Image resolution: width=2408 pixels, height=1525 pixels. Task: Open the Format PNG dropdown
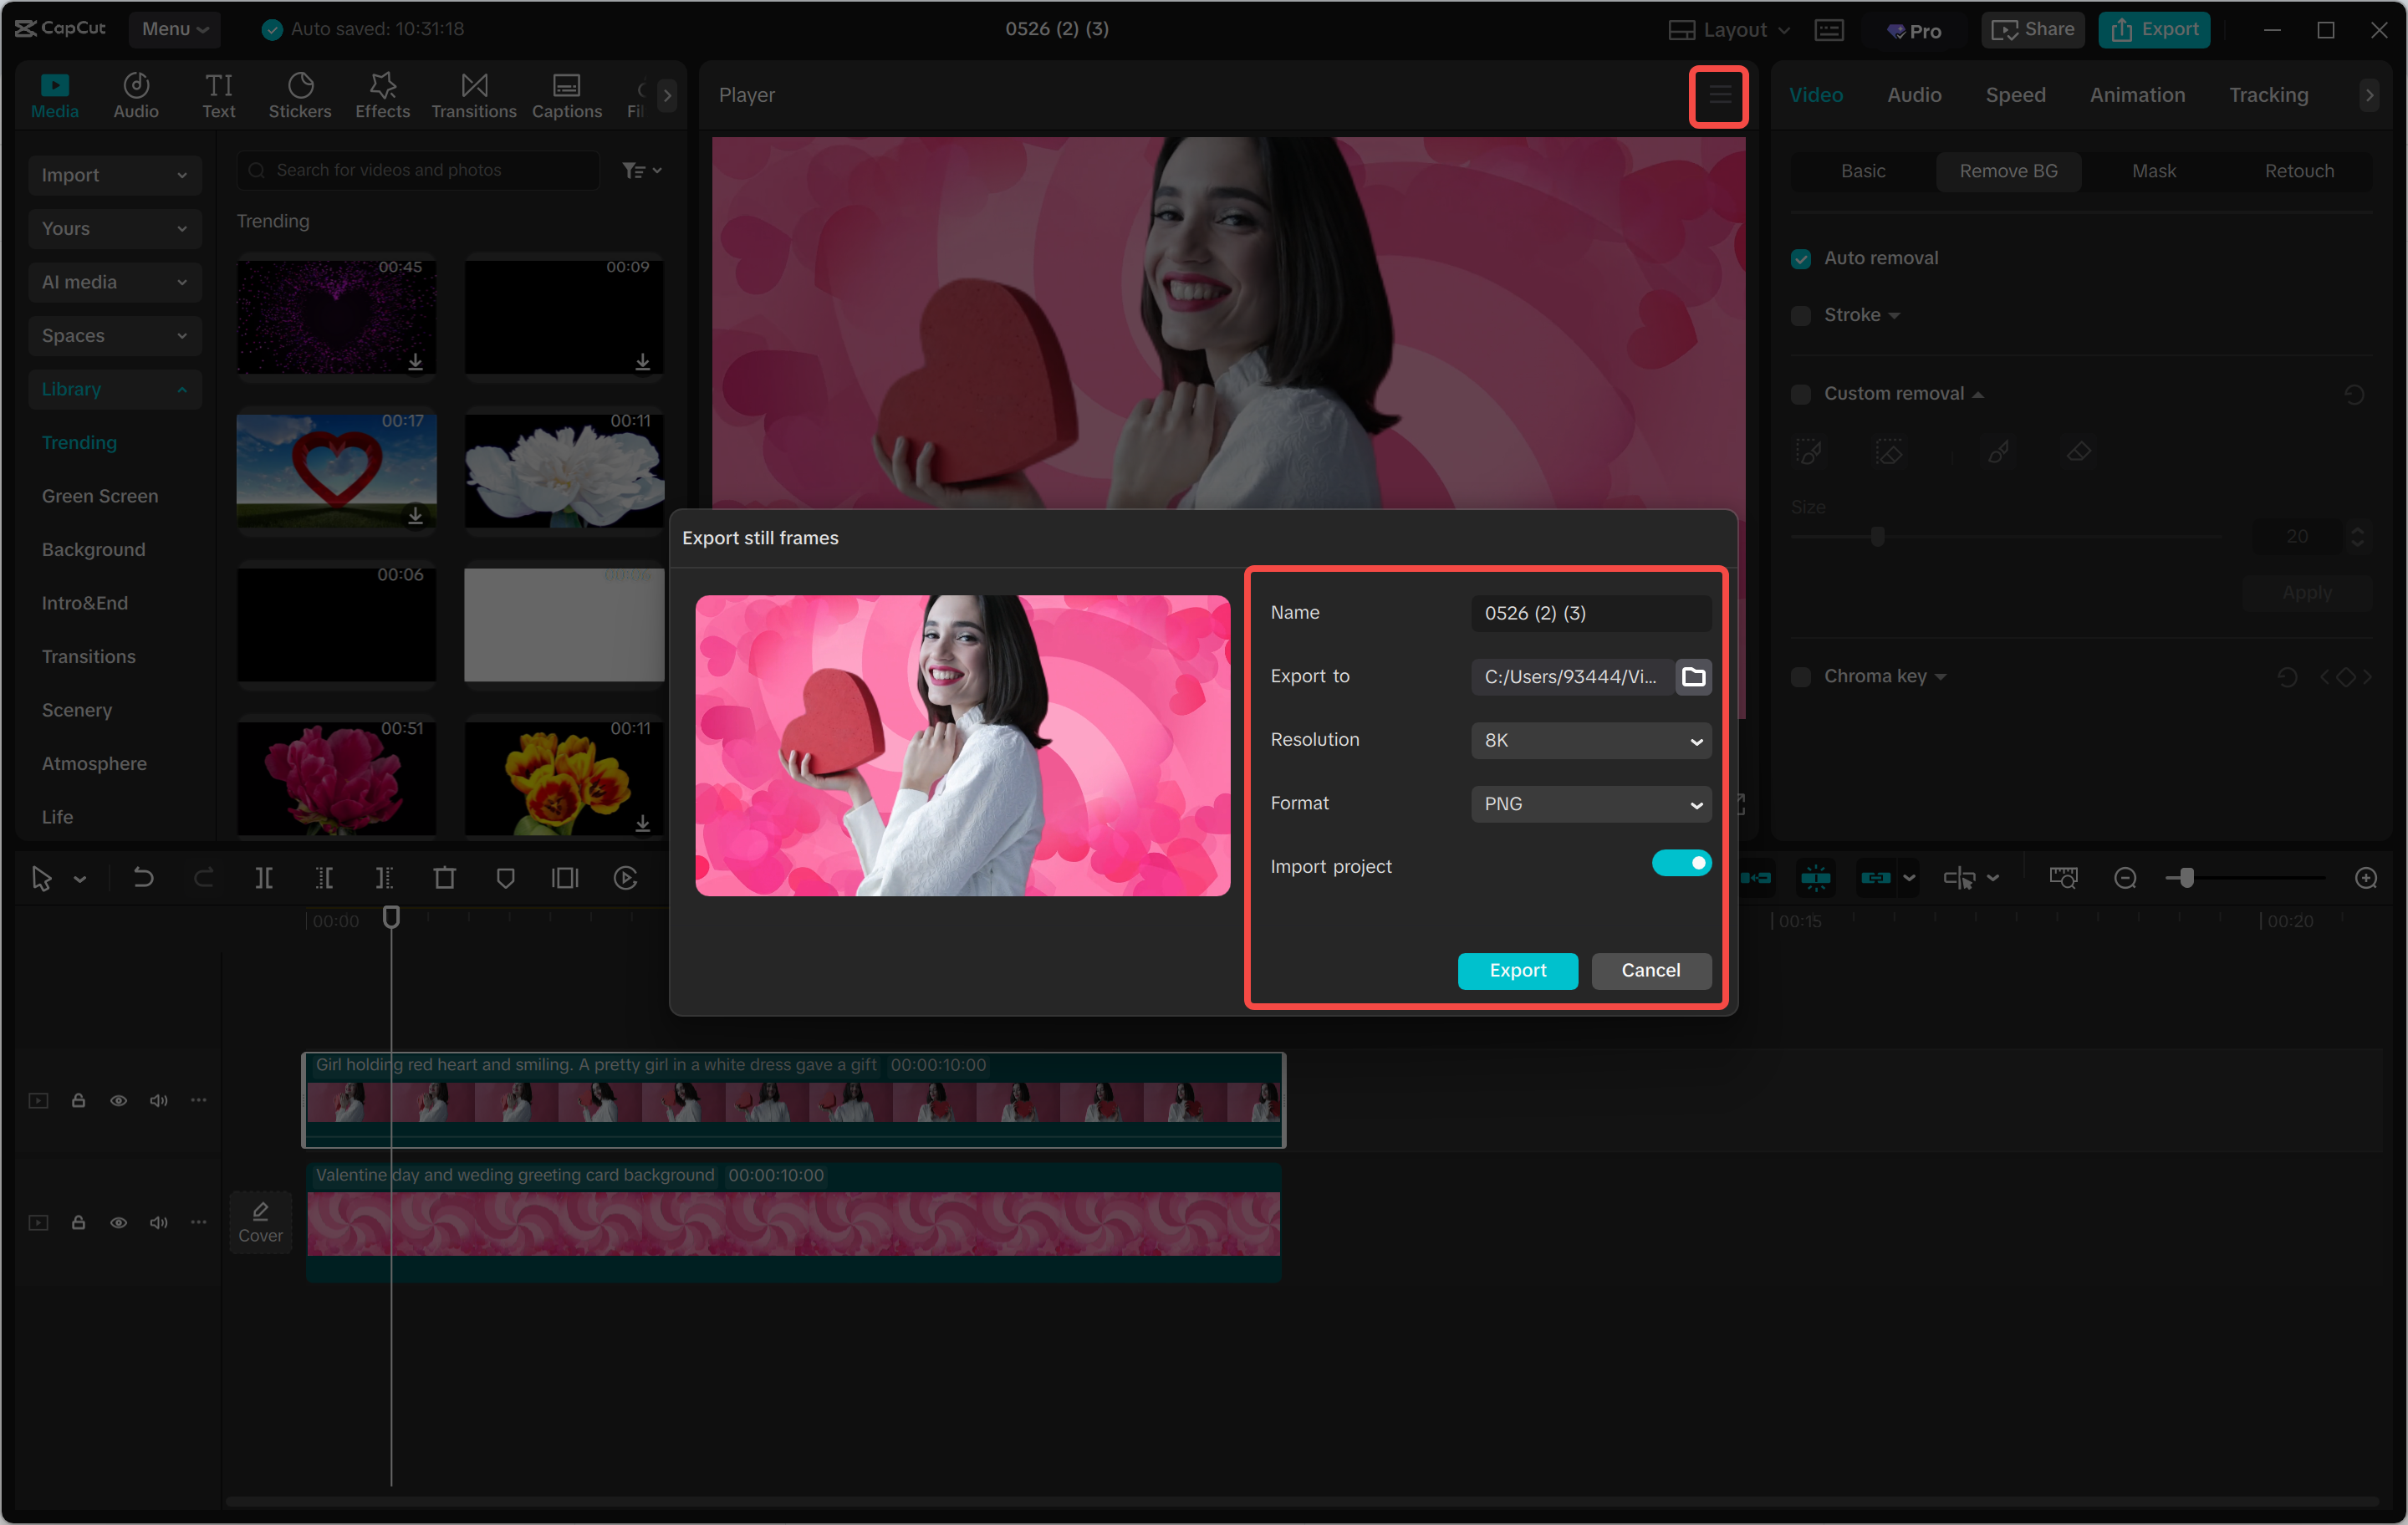(1590, 804)
